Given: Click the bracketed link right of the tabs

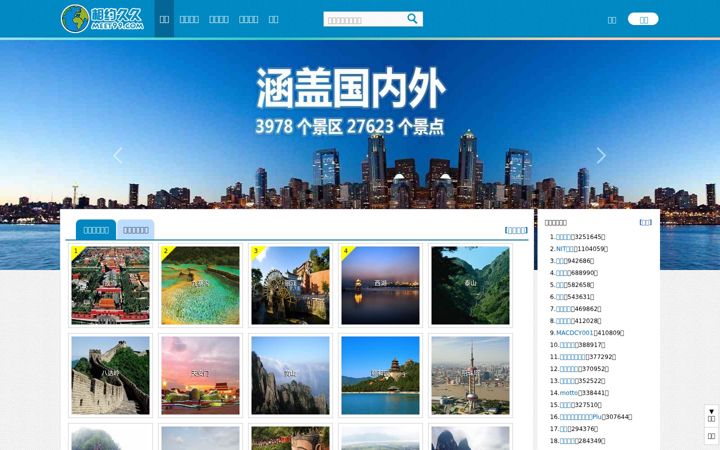Looking at the screenshot, I should (x=516, y=230).
